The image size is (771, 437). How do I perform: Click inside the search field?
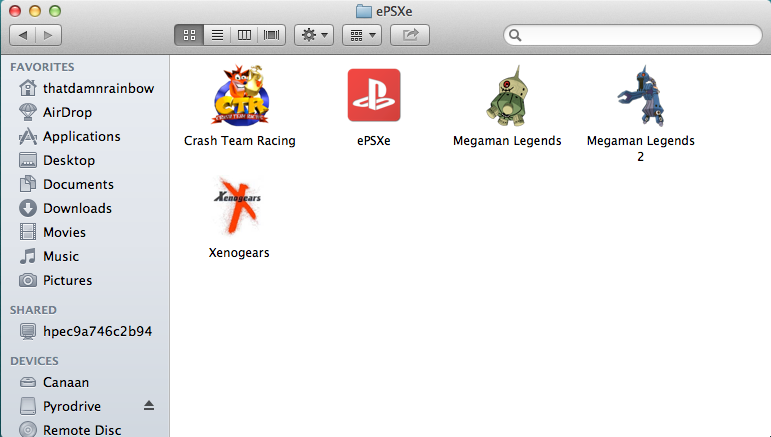point(633,35)
